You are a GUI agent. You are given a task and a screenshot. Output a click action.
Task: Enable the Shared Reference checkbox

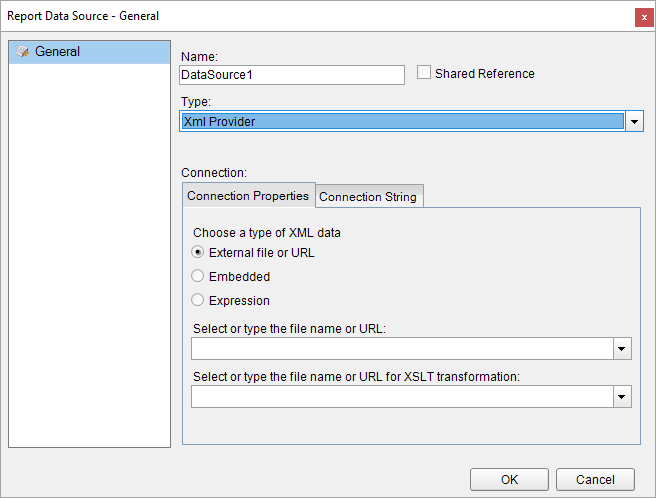pyautogui.click(x=423, y=72)
